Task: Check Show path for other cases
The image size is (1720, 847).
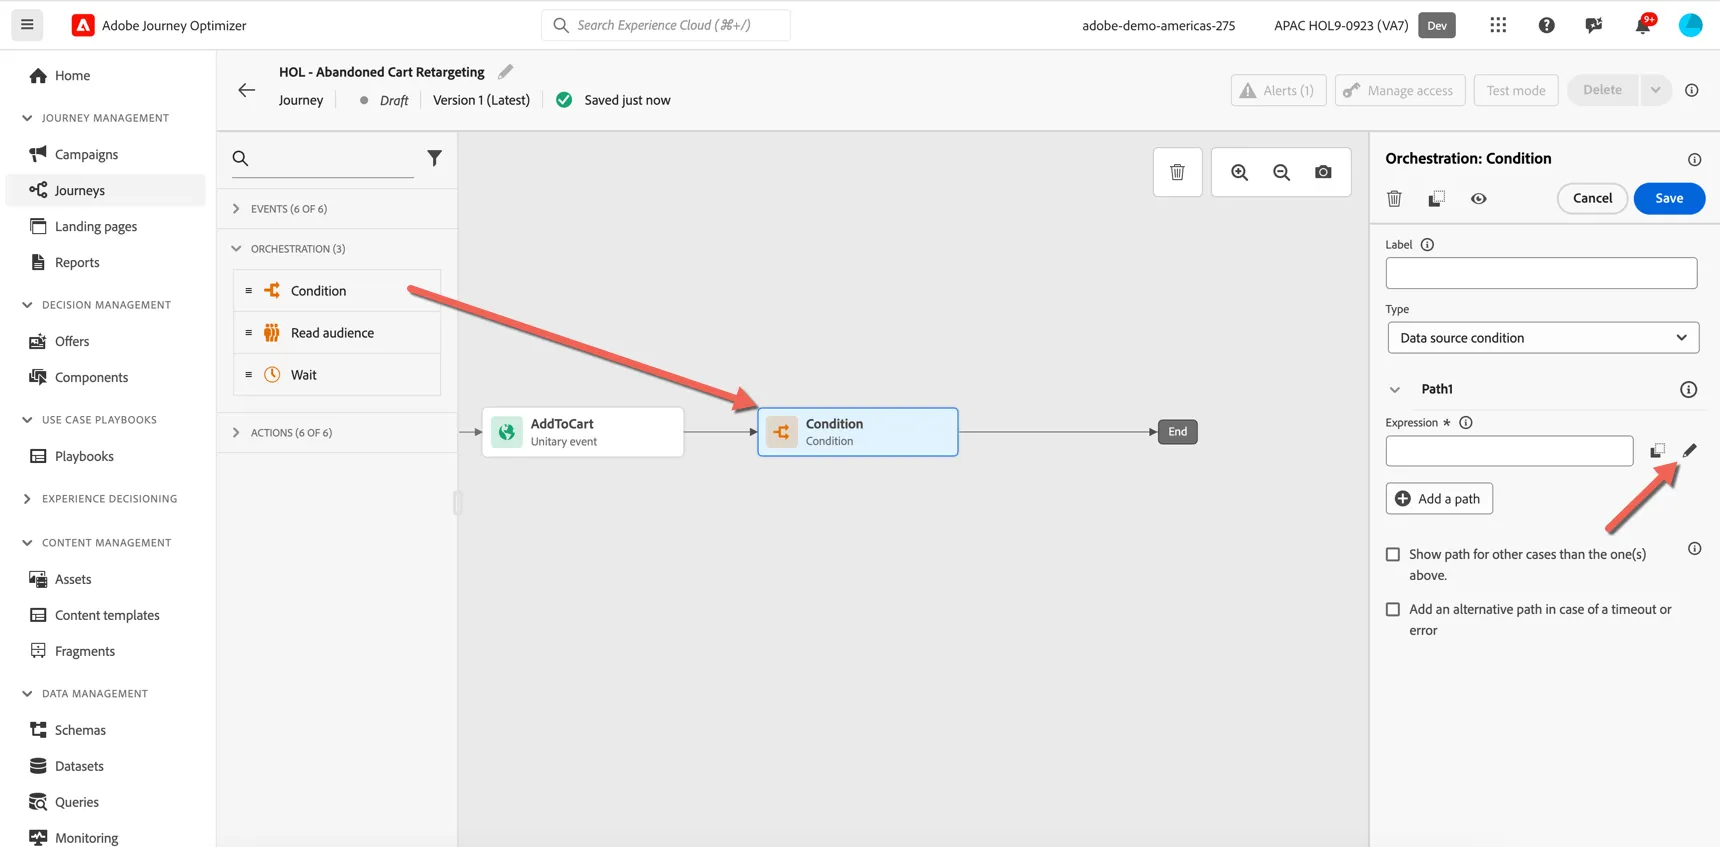Action: 1393,554
